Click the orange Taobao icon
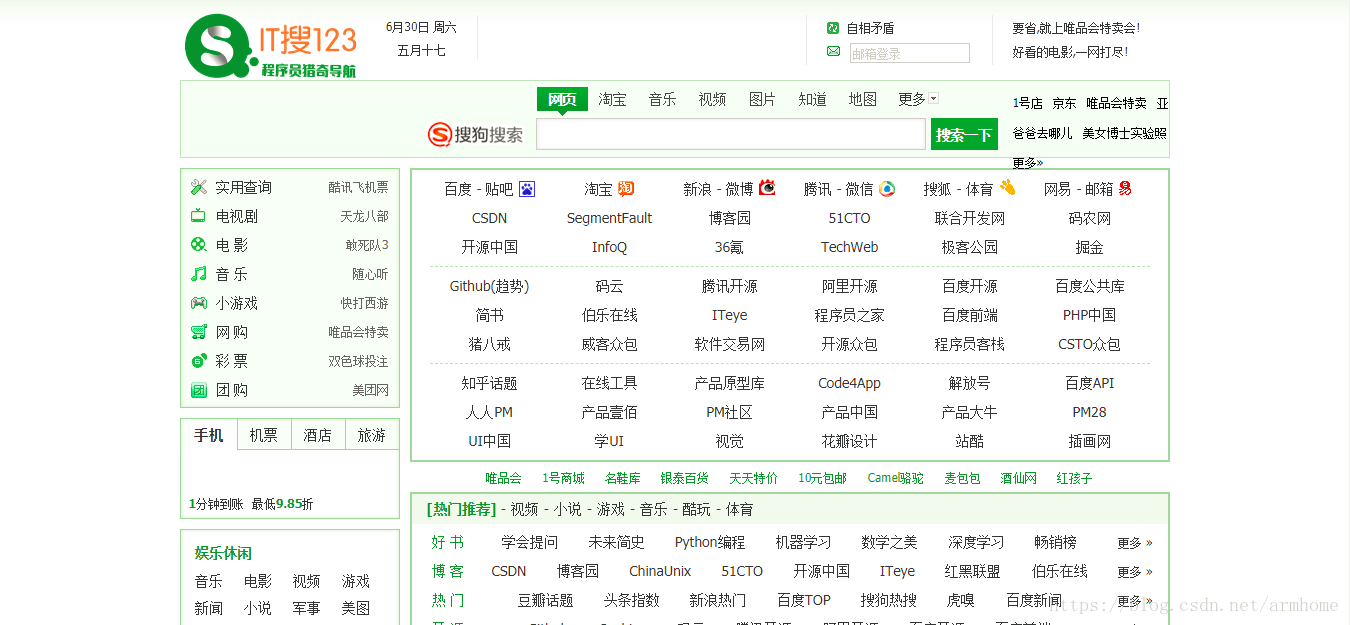 (x=626, y=188)
